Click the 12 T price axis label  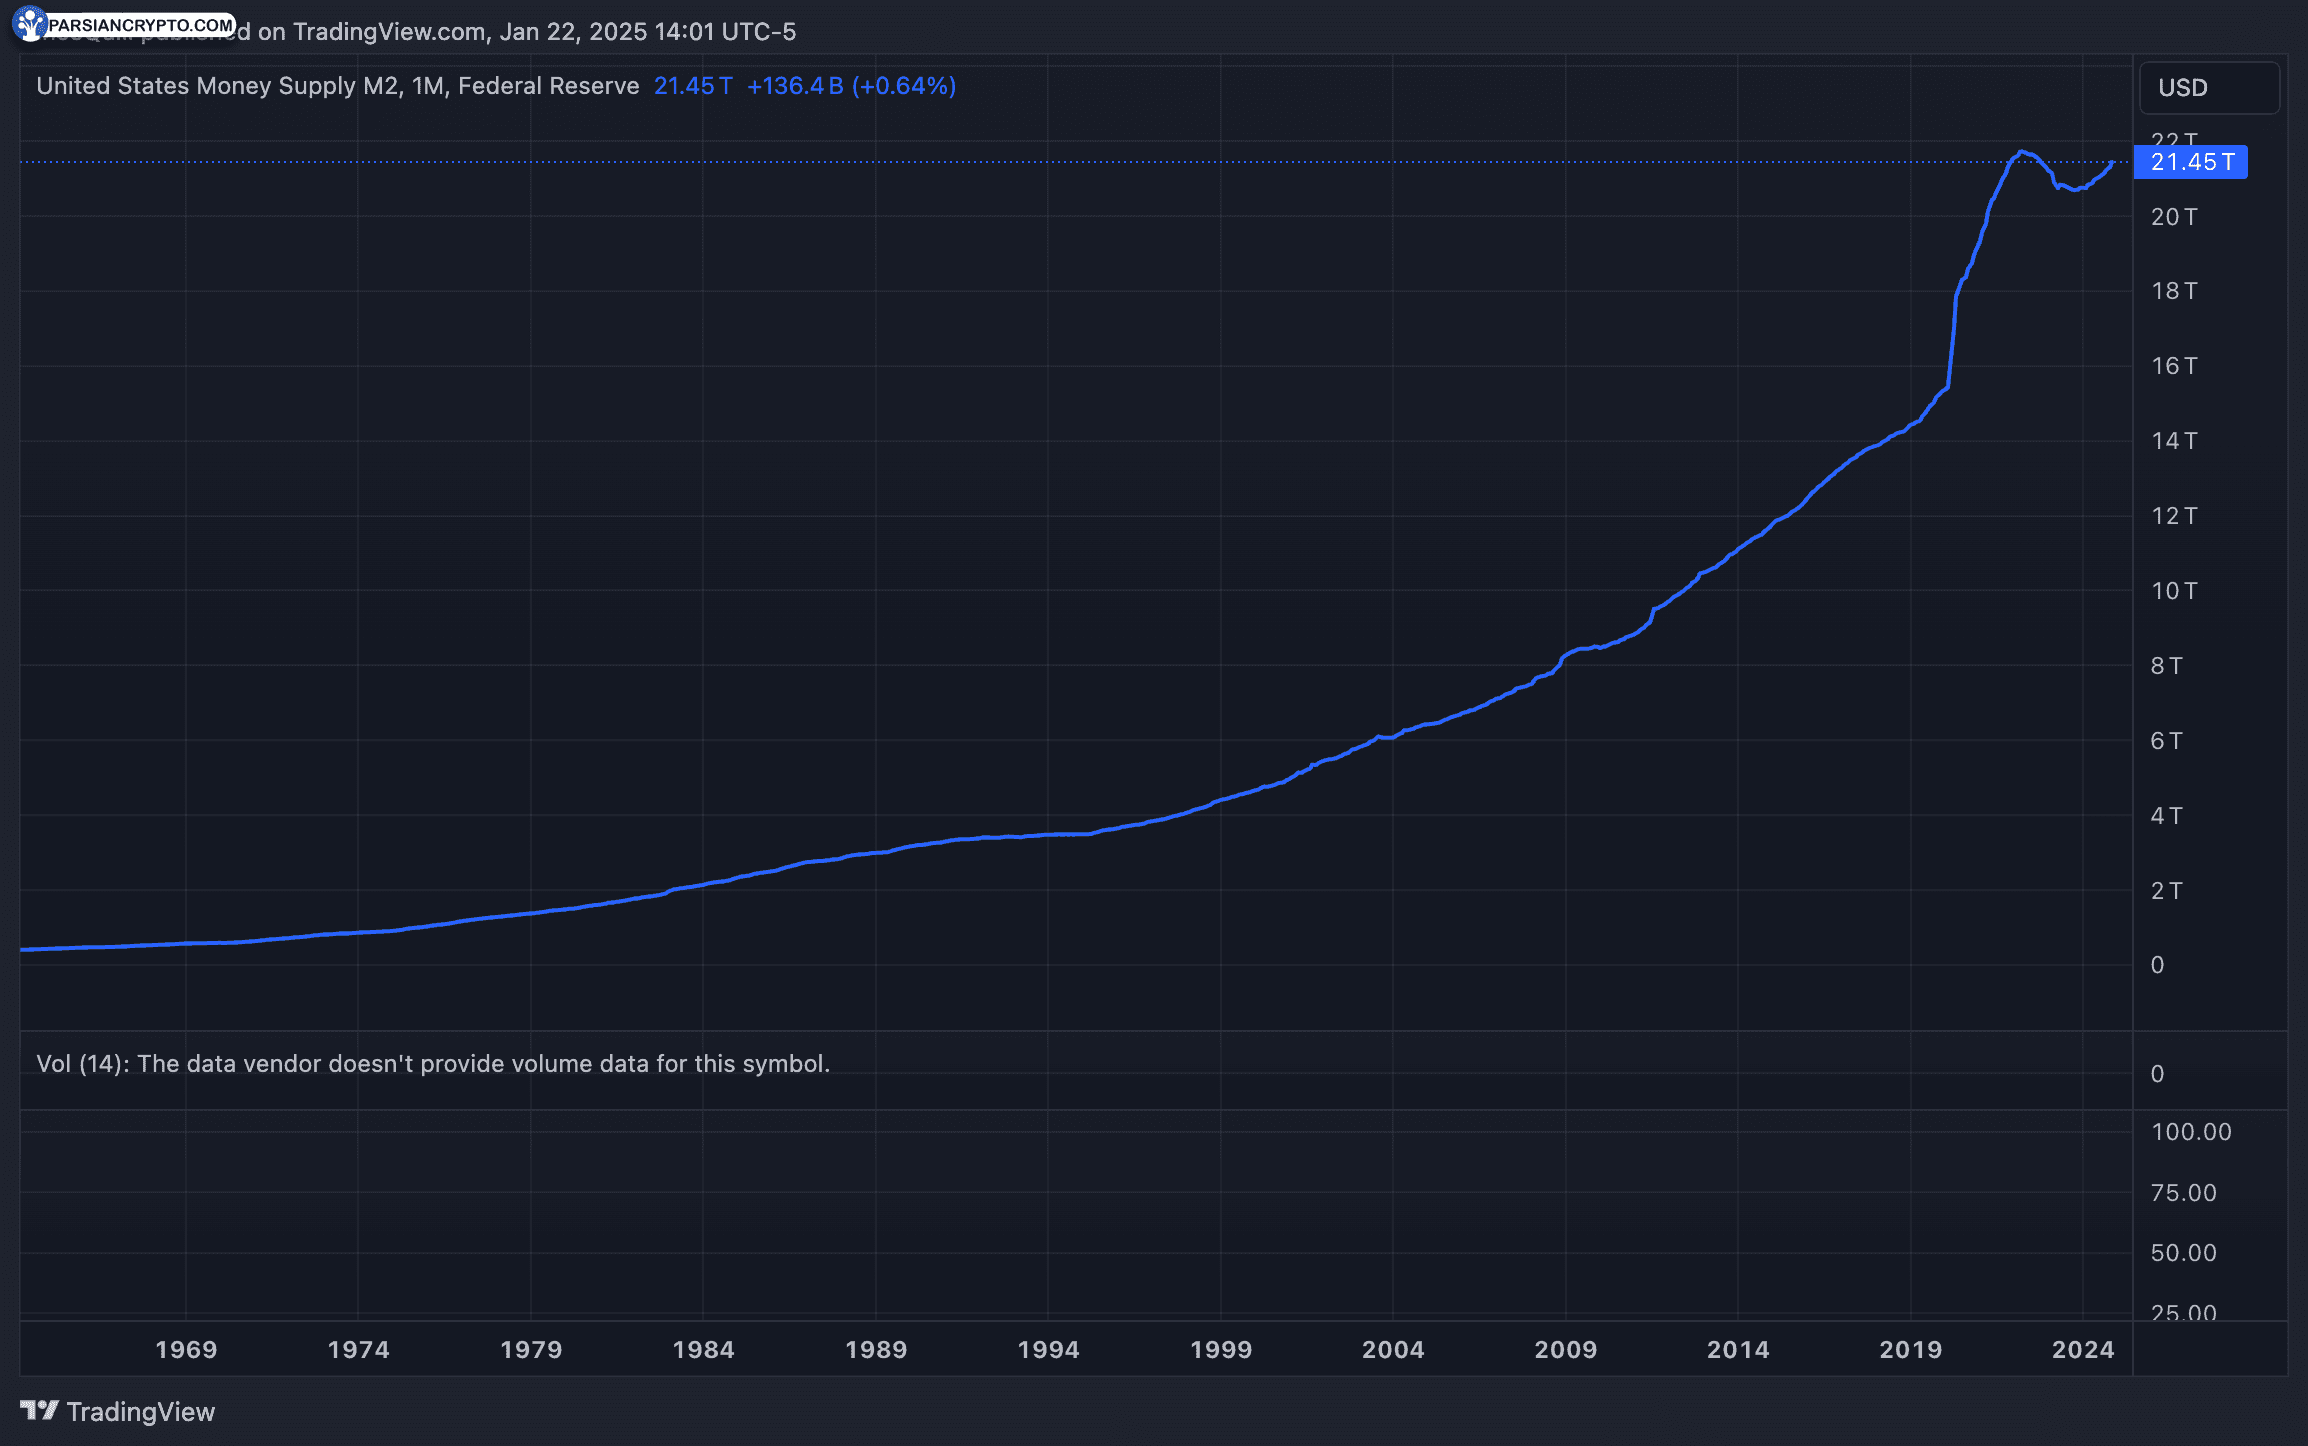2174,516
